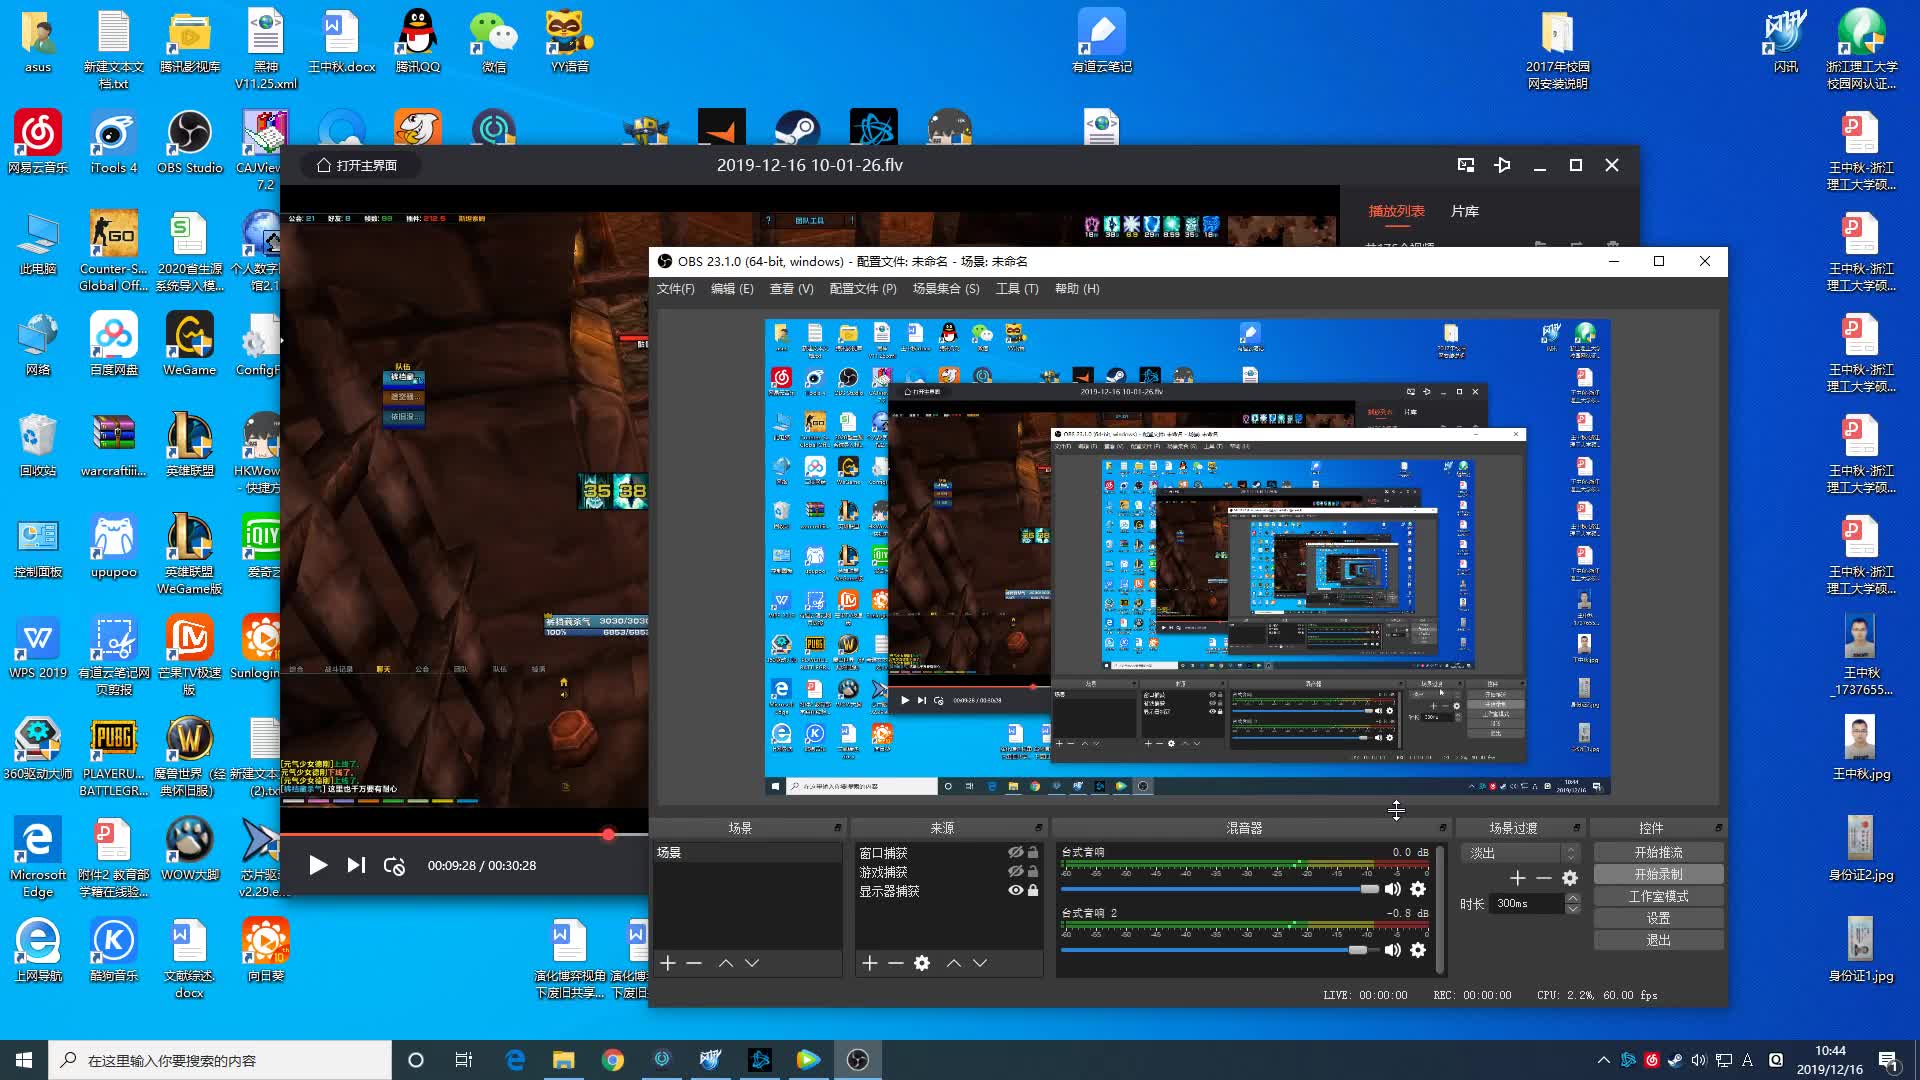Screen dimensions: 1920x1080
Task: Increase transition duration with up stepper
Action: click(1573, 898)
